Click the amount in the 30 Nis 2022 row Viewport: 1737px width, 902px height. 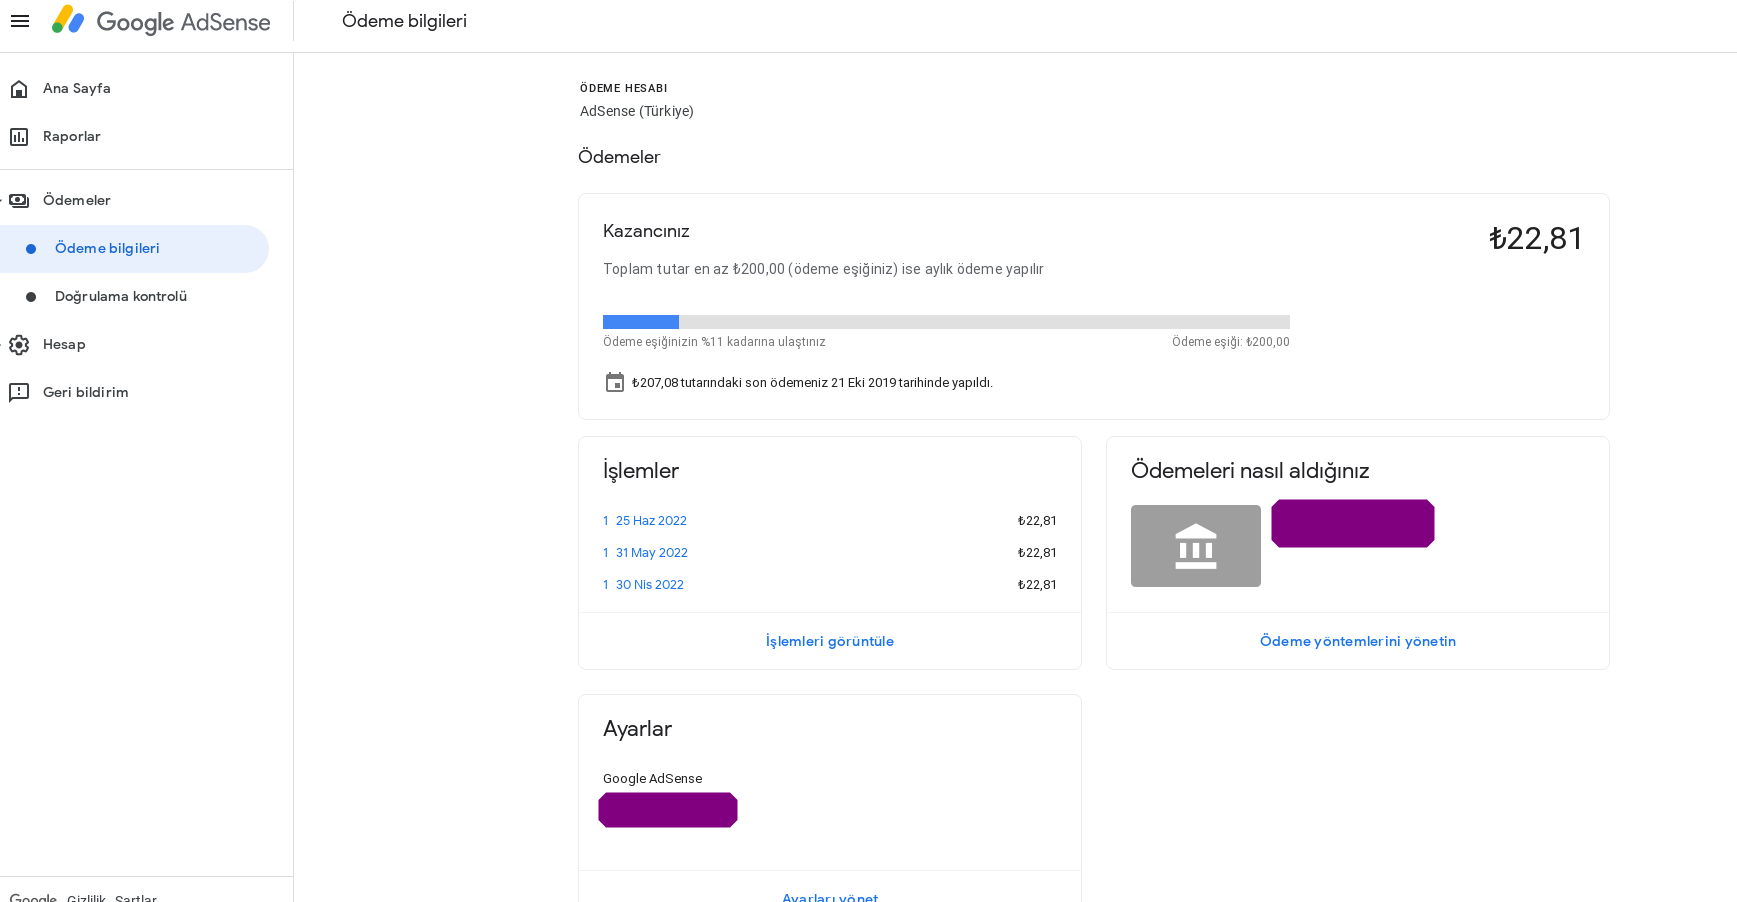[1037, 585]
